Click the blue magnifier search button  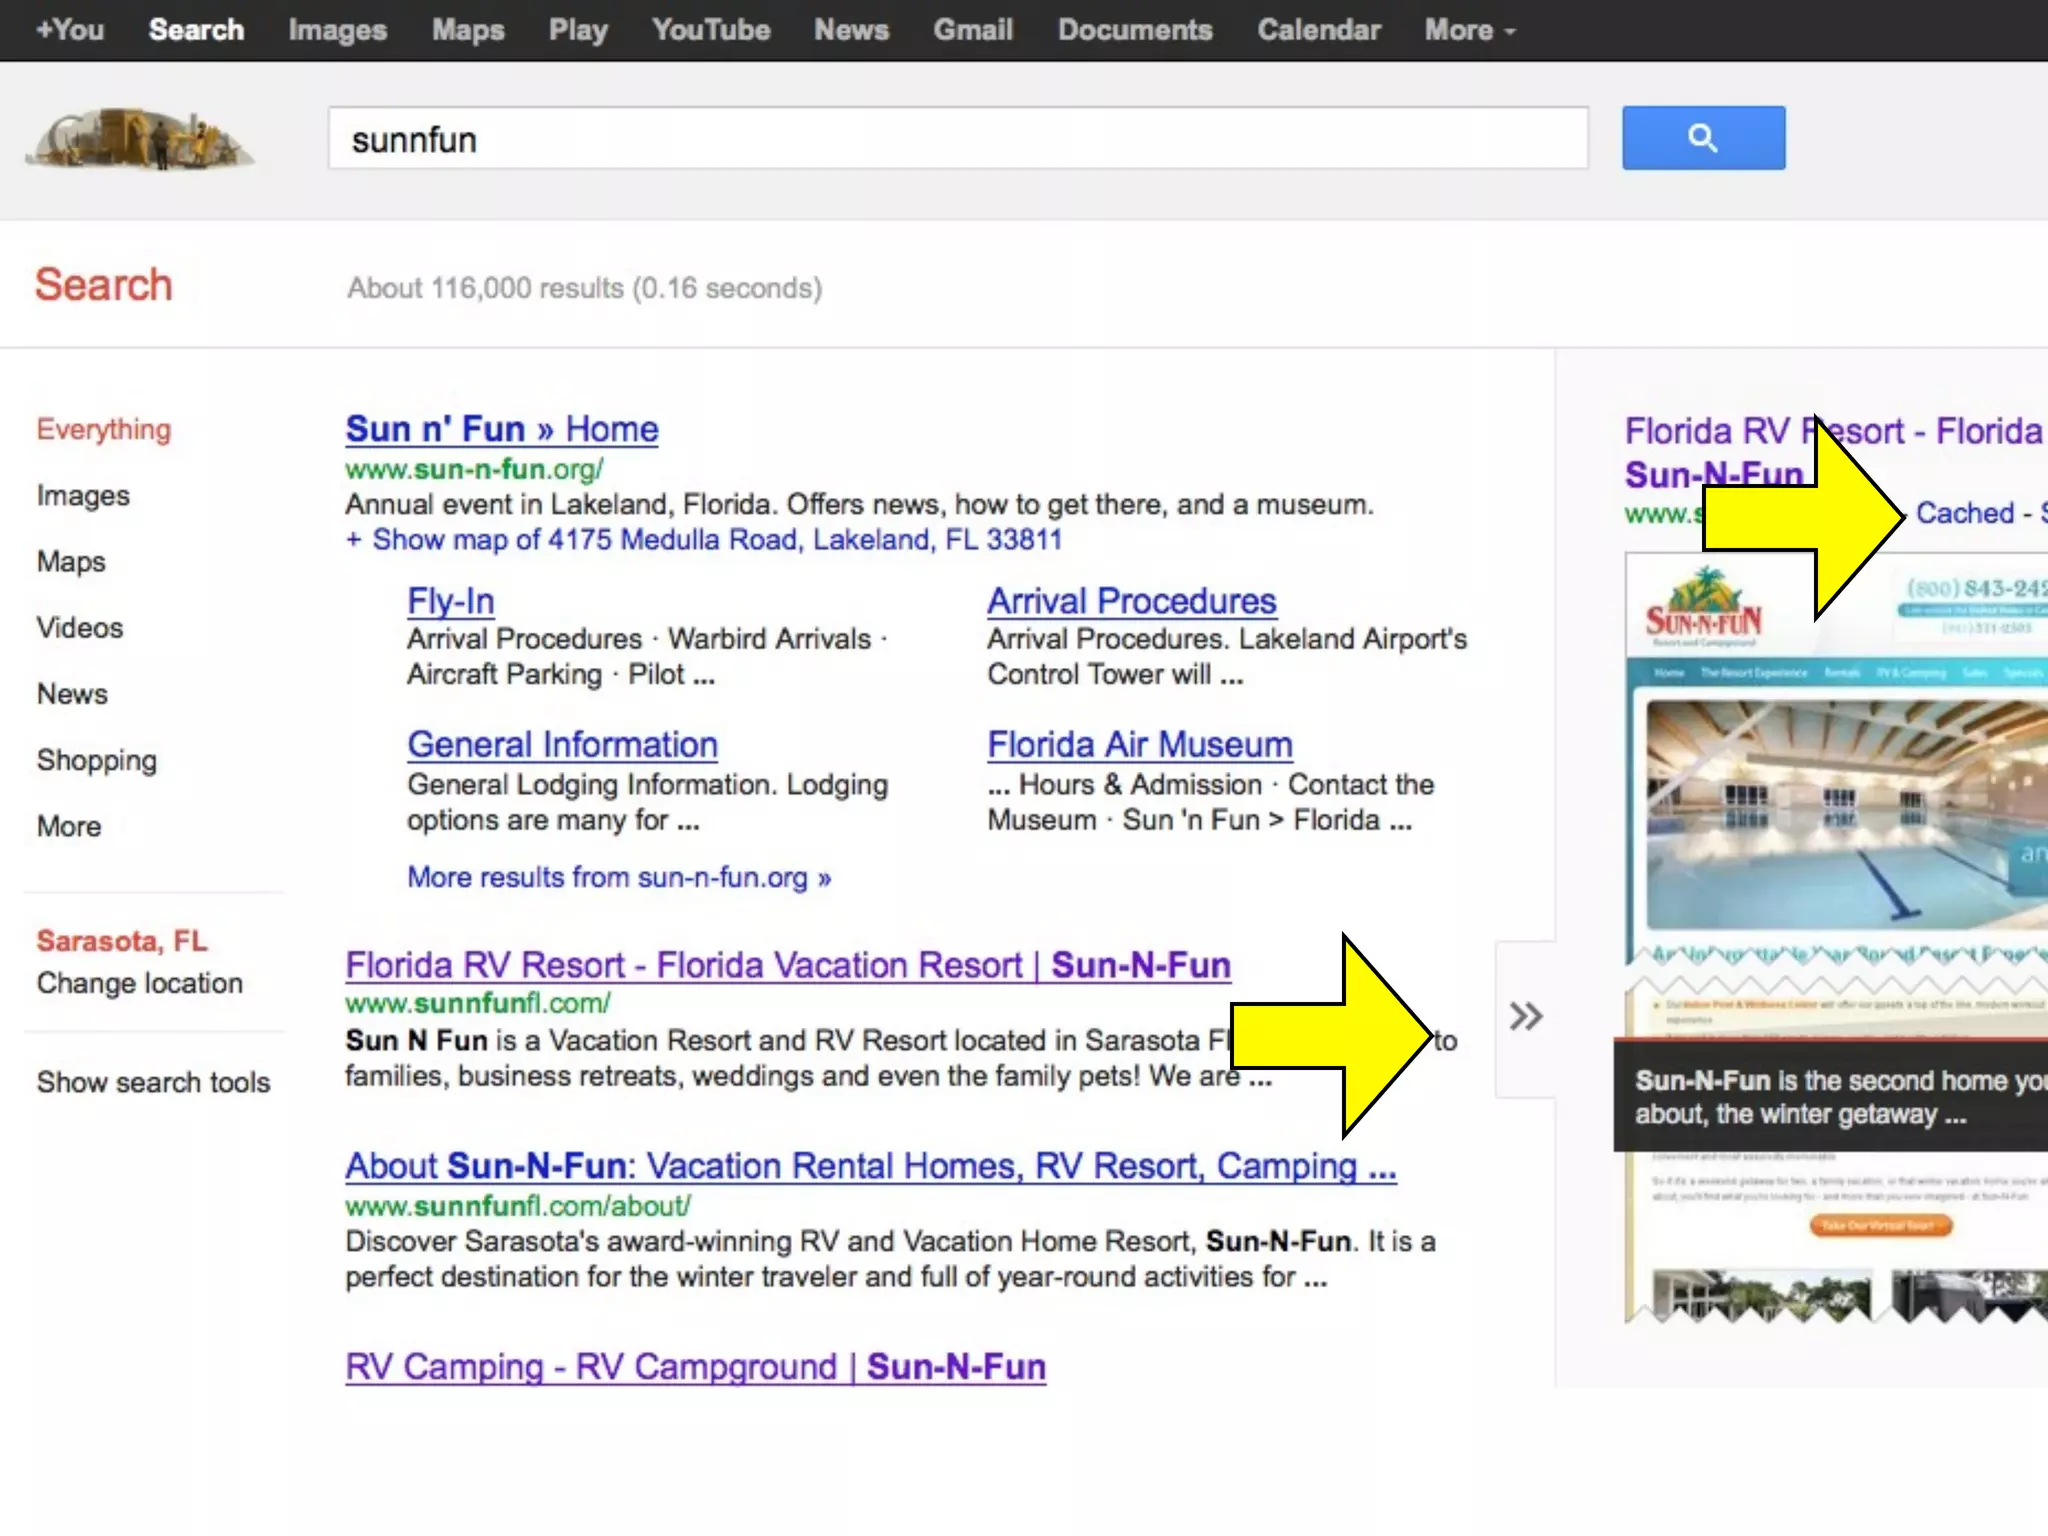pos(1702,138)
